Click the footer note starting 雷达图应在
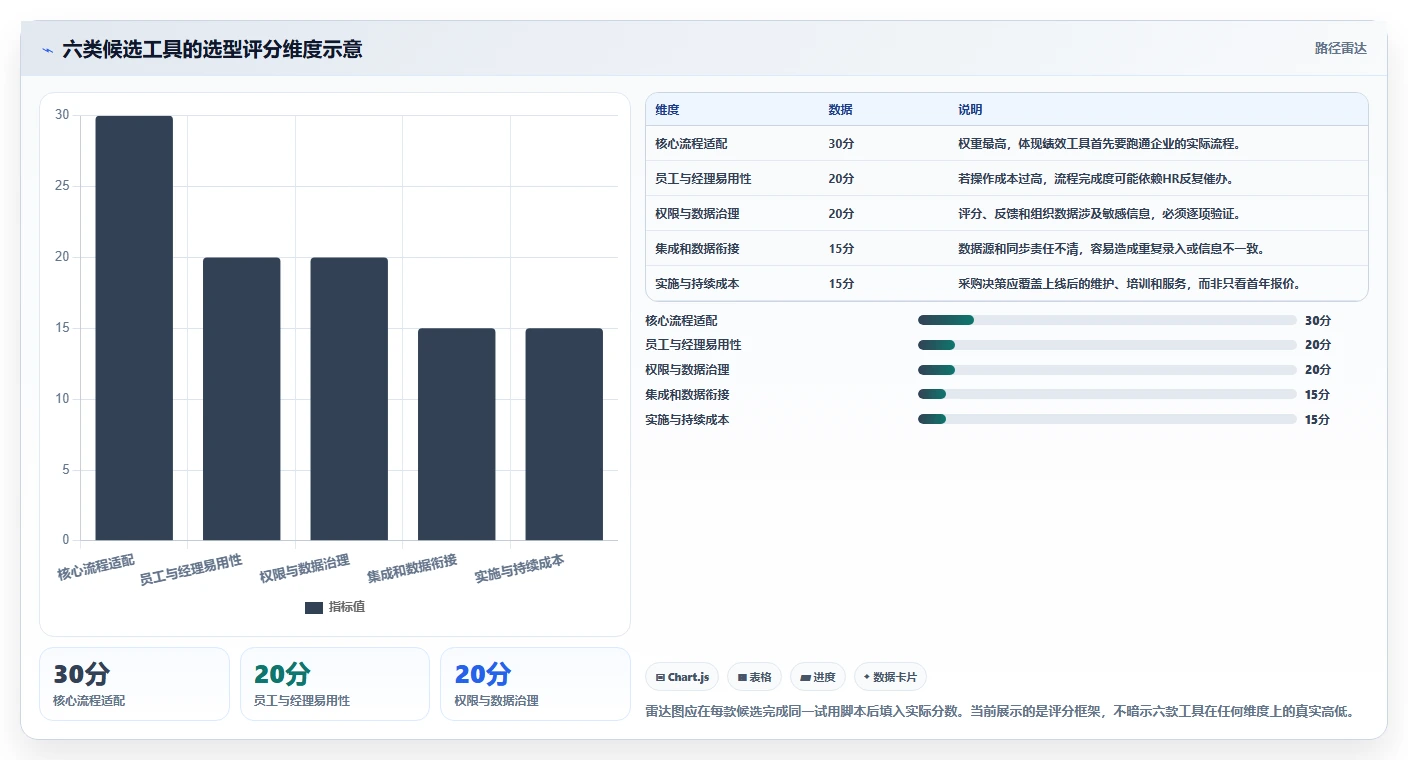This screenshot has height=760, width=1408. [x=1001, y=712]
